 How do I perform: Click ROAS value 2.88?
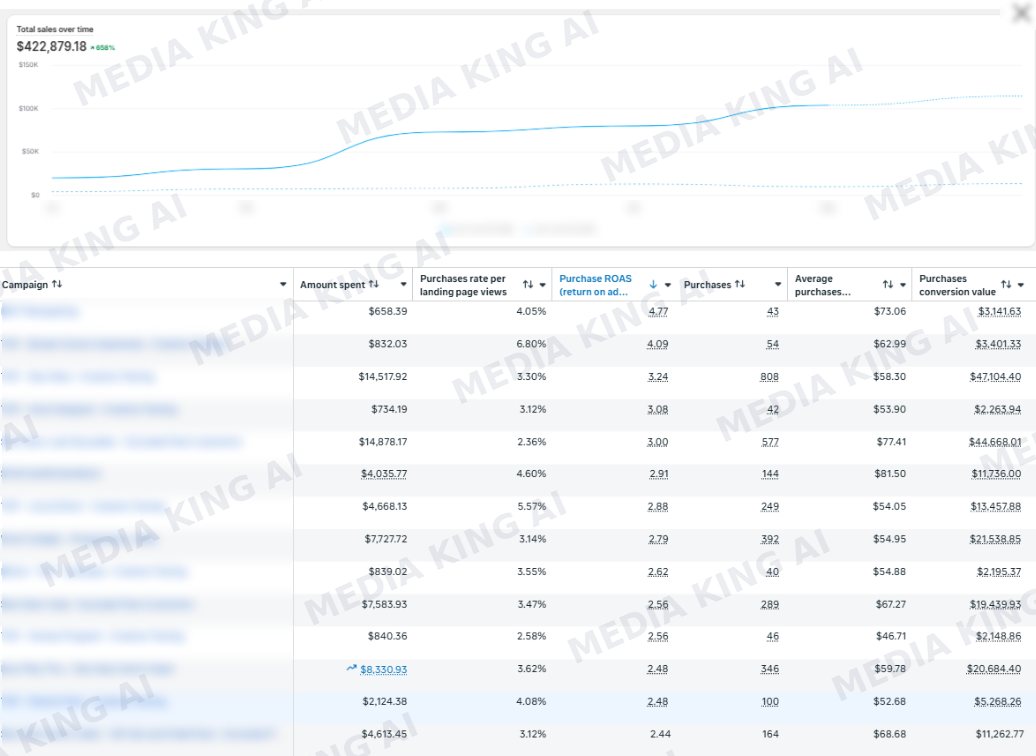pos(657,507)
